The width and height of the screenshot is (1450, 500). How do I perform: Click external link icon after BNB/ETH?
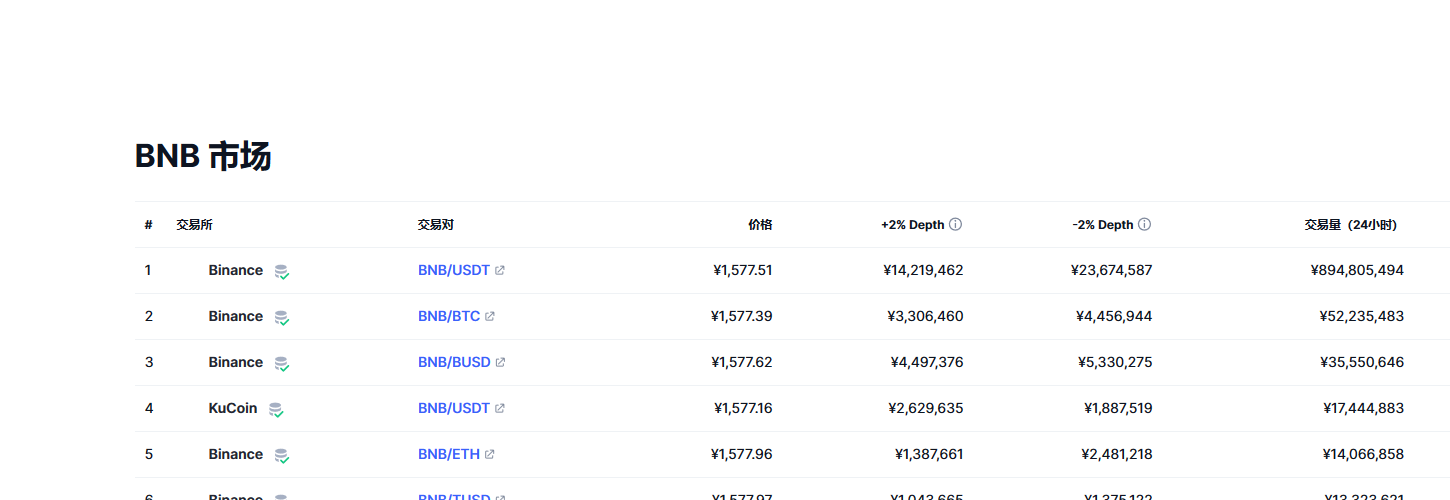point(489,455)
